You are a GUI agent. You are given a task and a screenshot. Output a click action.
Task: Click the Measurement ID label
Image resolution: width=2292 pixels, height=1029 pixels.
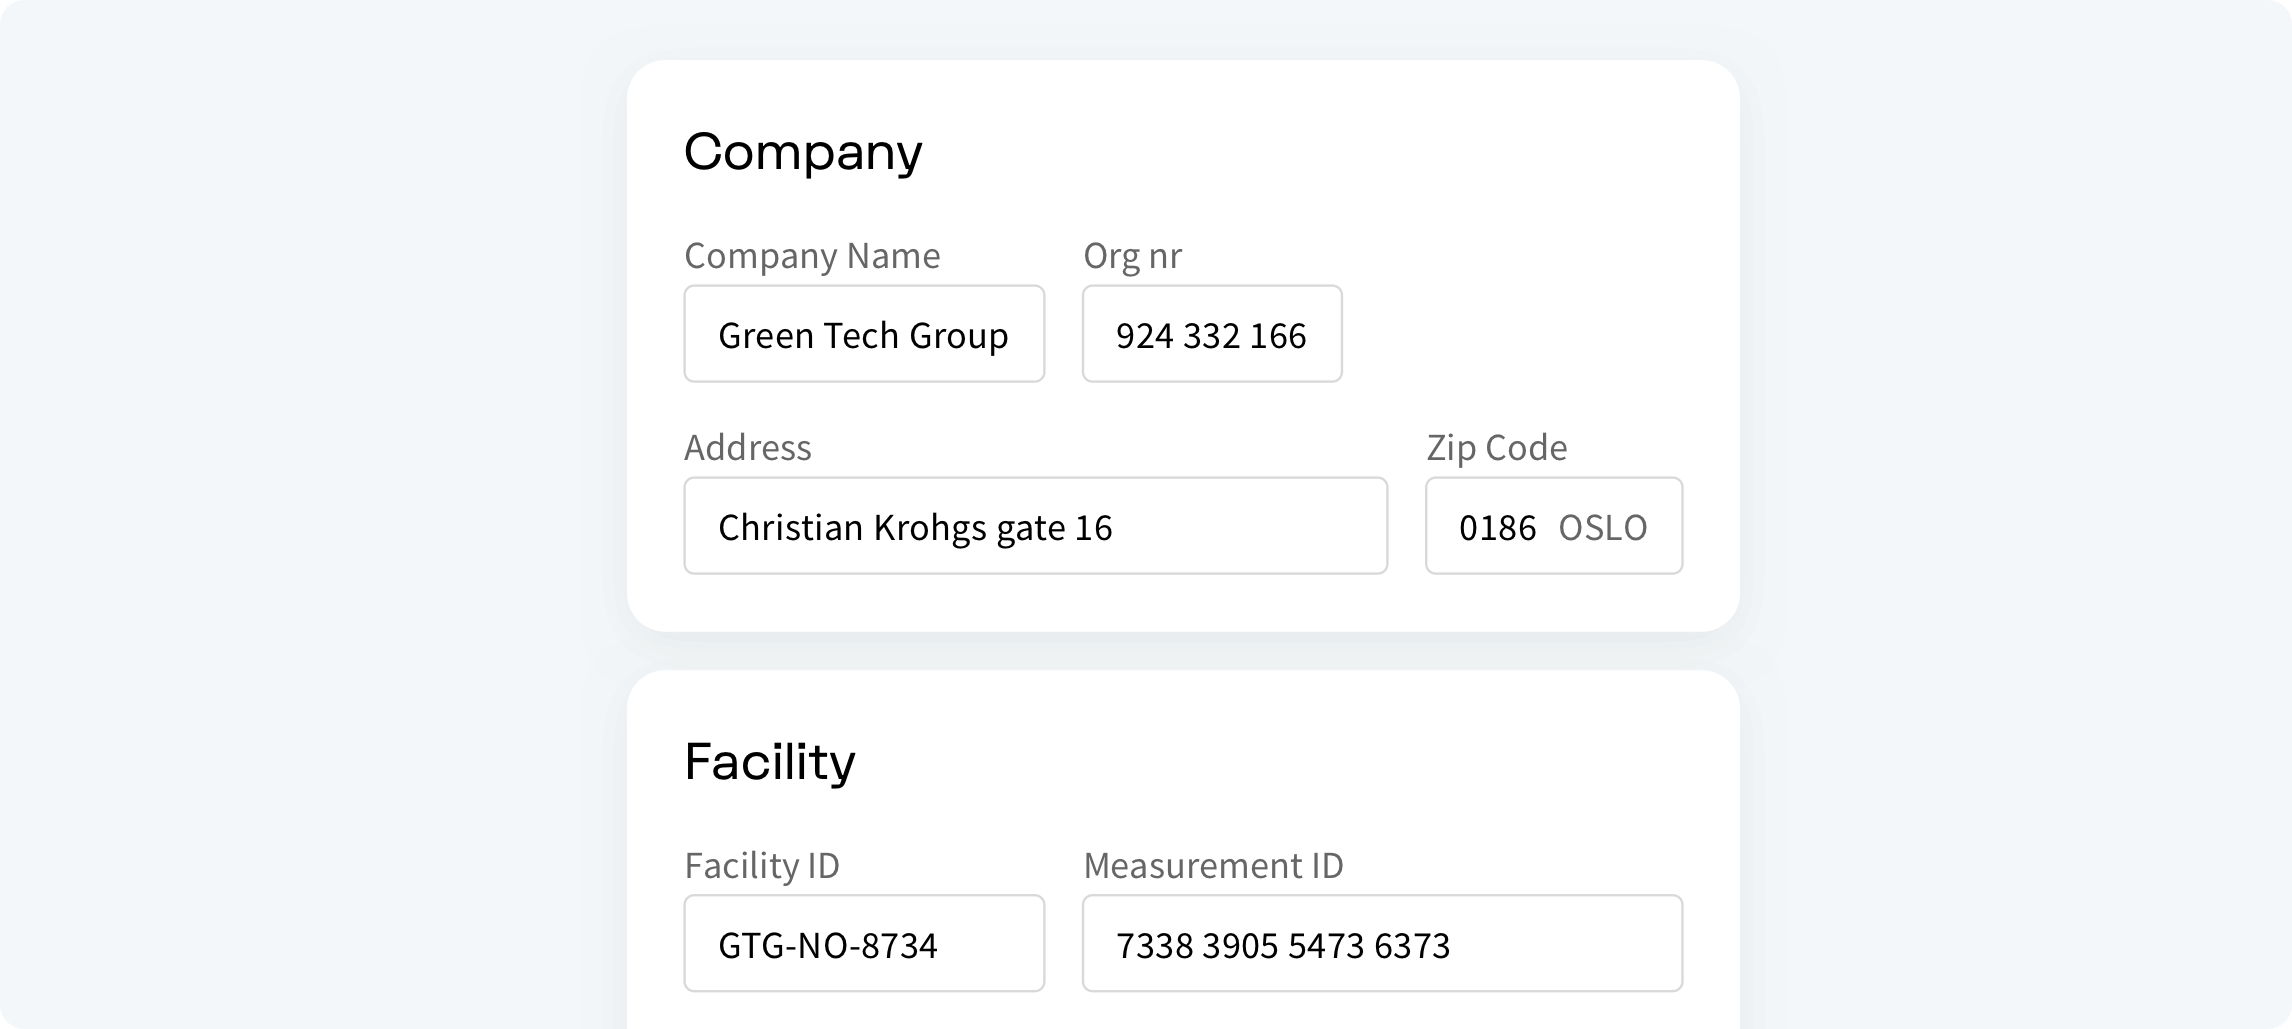click(x=1213, y=865)
